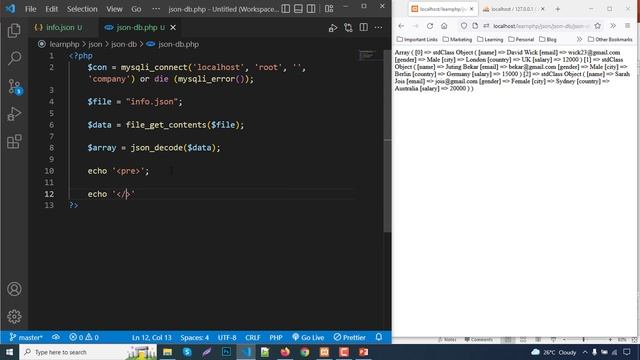Open the Search view in activity bar

coord(14,58)
